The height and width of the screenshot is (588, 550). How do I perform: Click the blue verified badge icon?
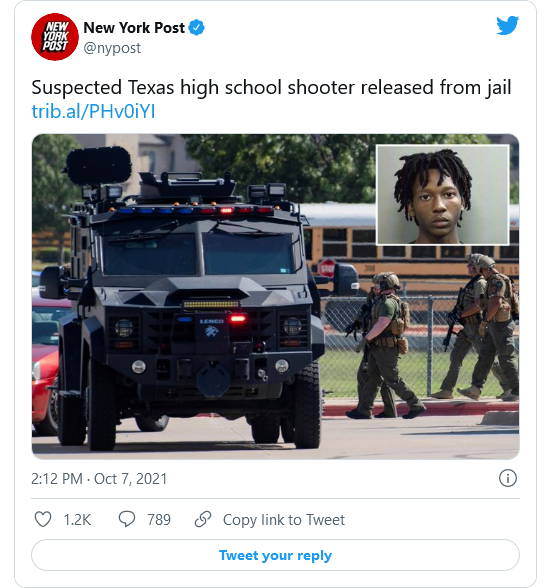[196, 28]
